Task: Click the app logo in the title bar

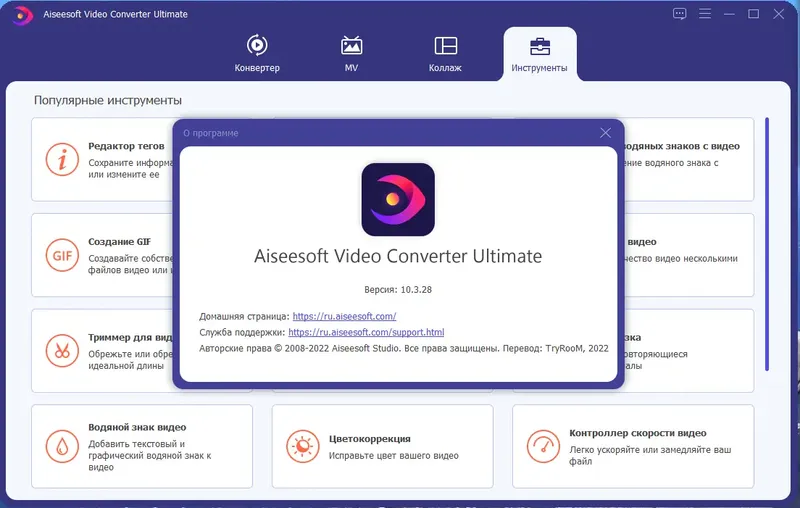Action: point(22,15)
